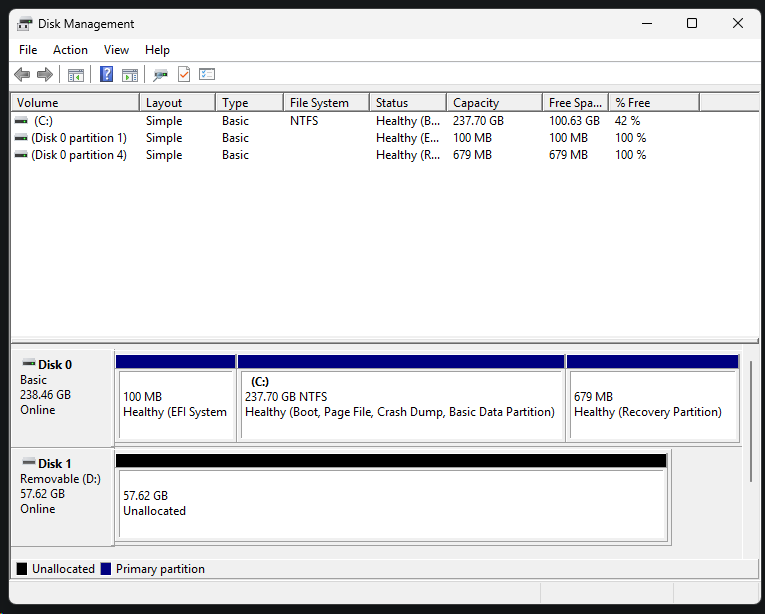Toggle the Show/Hide Console Tree icon
765x614 pixels.
[x=75, y=75]
